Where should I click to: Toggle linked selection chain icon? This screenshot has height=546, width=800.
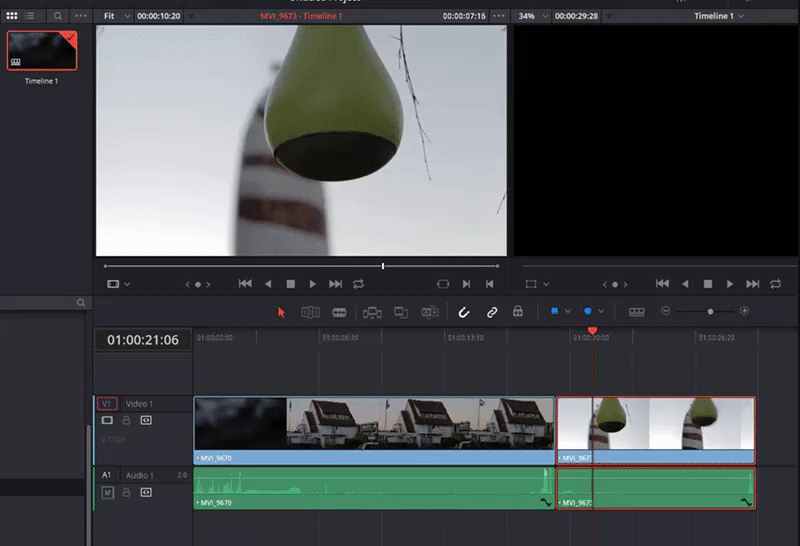tap(492, 312)
